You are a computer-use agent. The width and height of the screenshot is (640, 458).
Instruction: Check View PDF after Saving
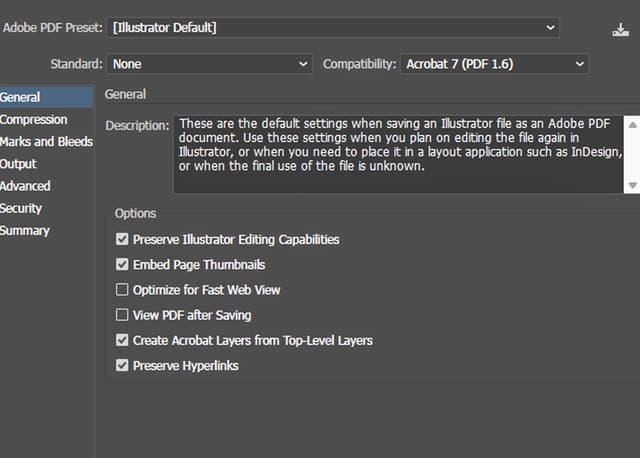[123, 315]
